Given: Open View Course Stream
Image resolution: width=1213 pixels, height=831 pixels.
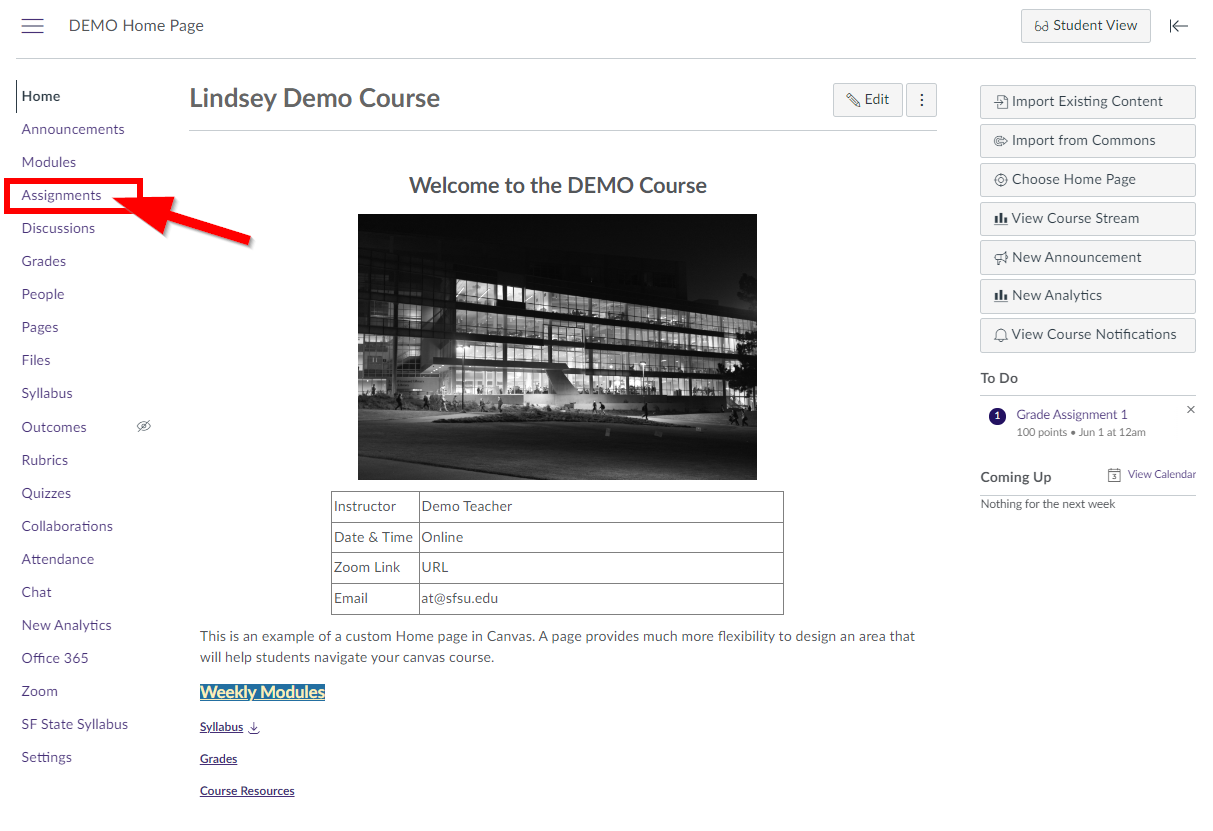Looking at the screenshot, I should click(x=1088, y=219).
